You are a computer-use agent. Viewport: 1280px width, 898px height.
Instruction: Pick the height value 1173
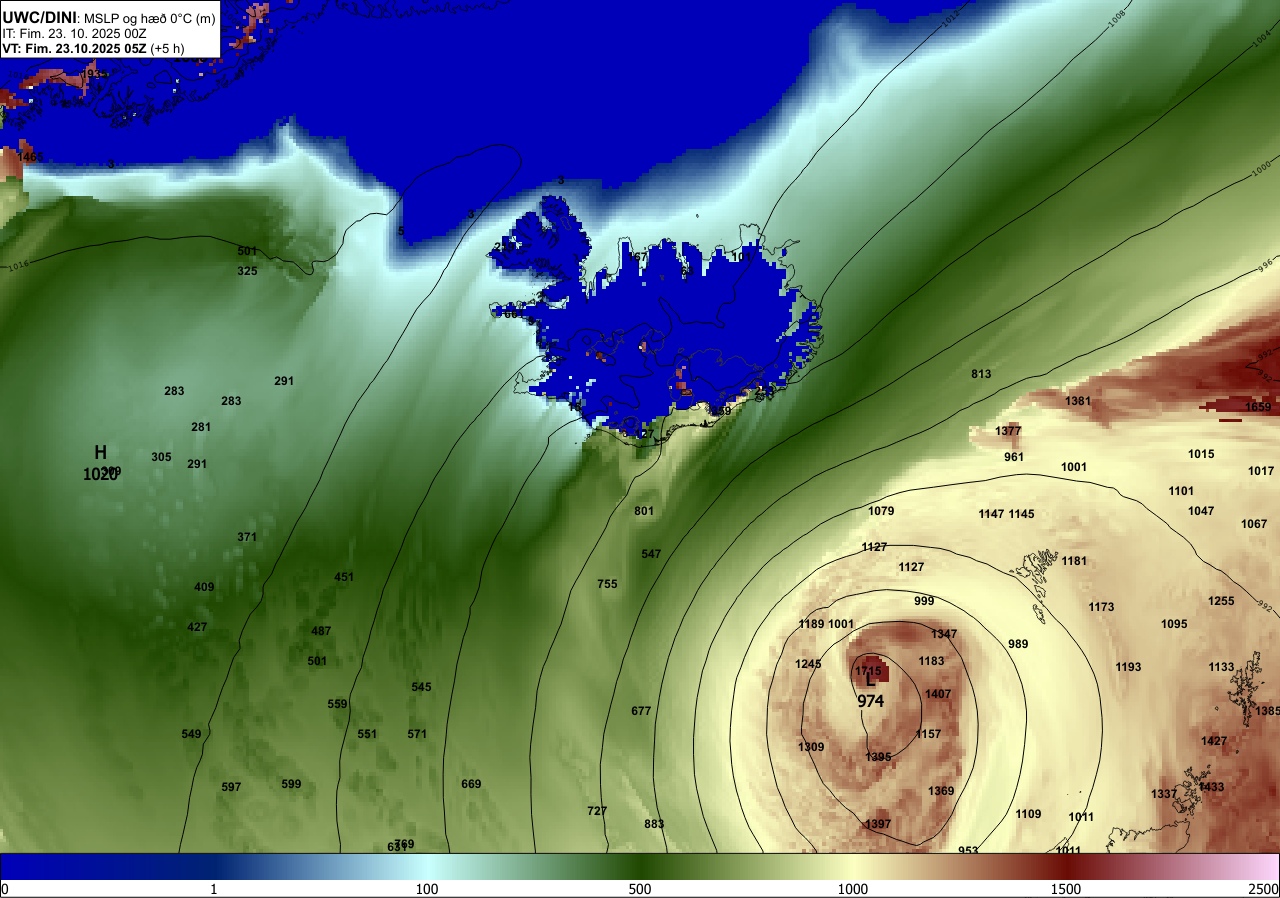click(x=1101, y=607)
